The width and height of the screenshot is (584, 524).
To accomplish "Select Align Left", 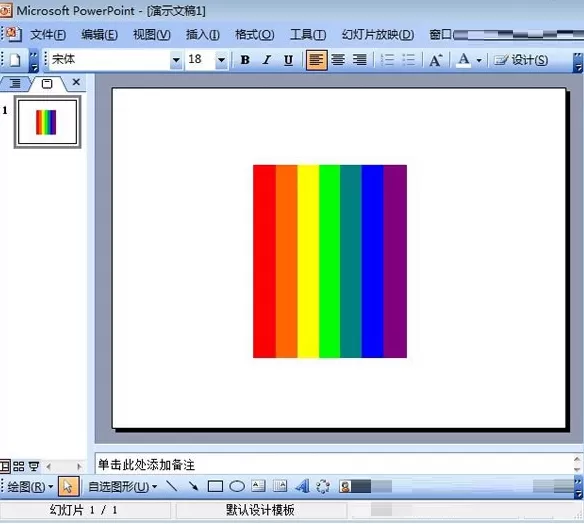I will click(x=317, y=60).
